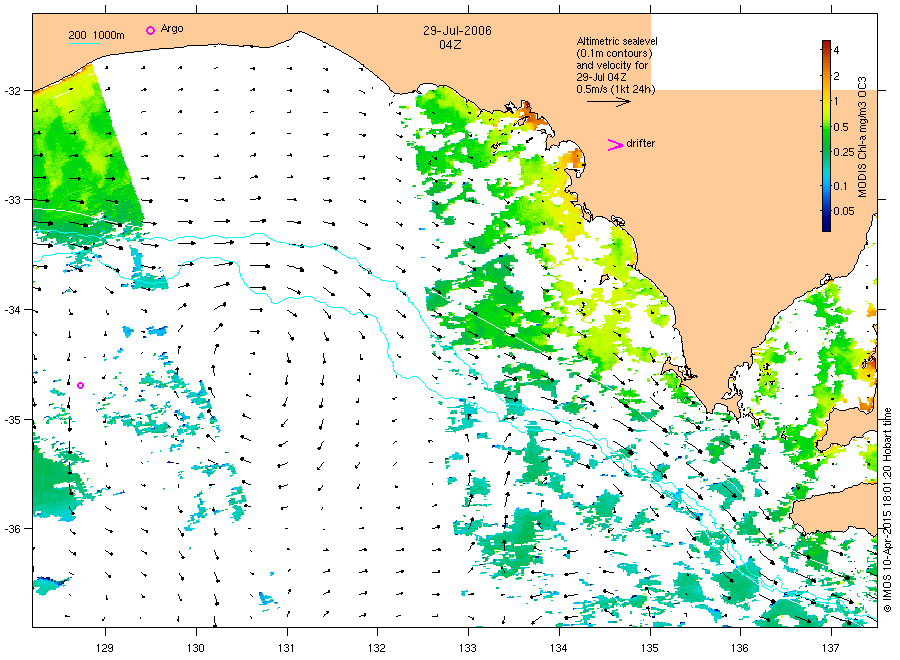The image size is (900, 660).
Task: Click colour bar value '4'
Action: tap(836, 51)
